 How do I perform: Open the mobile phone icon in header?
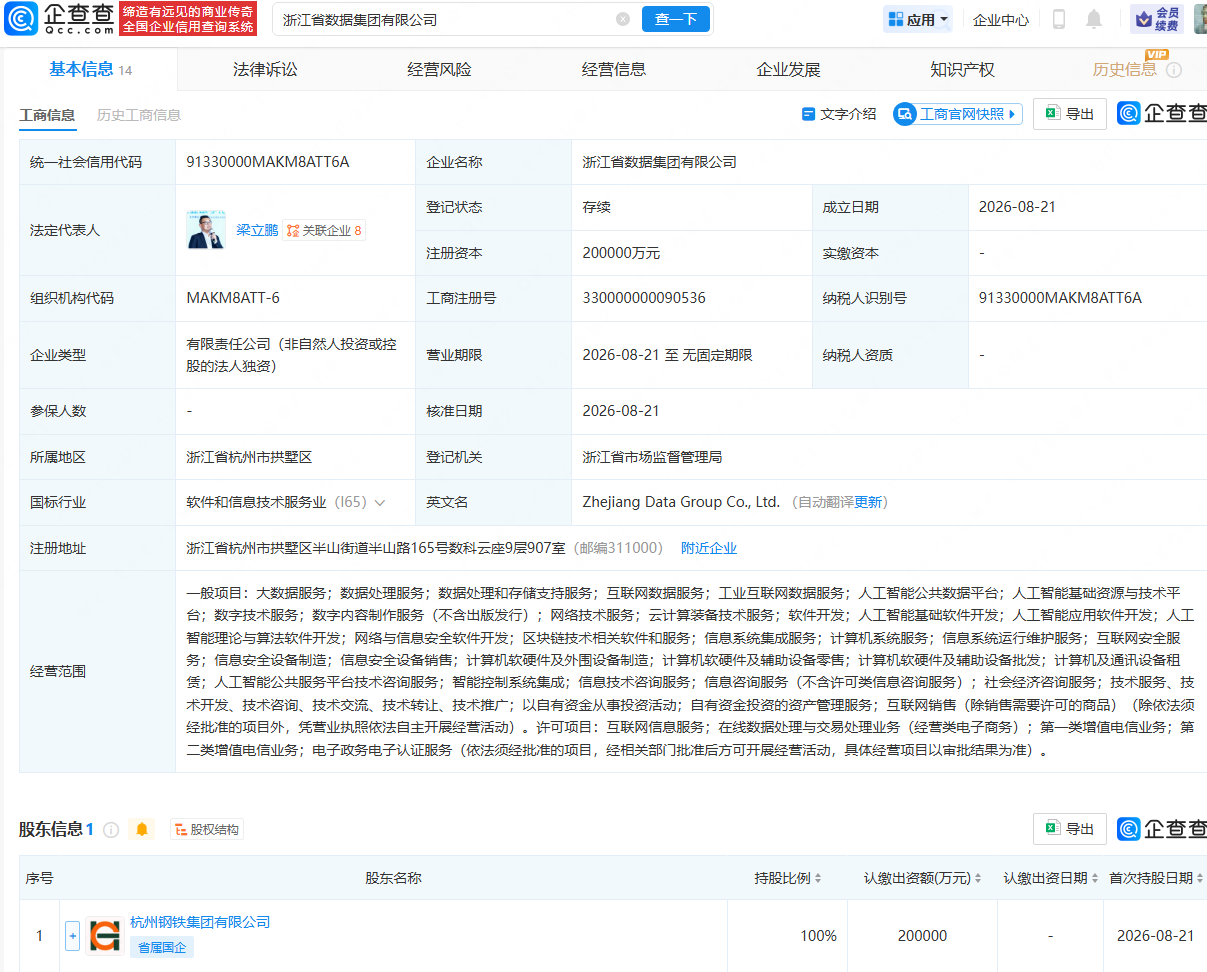1059,19
